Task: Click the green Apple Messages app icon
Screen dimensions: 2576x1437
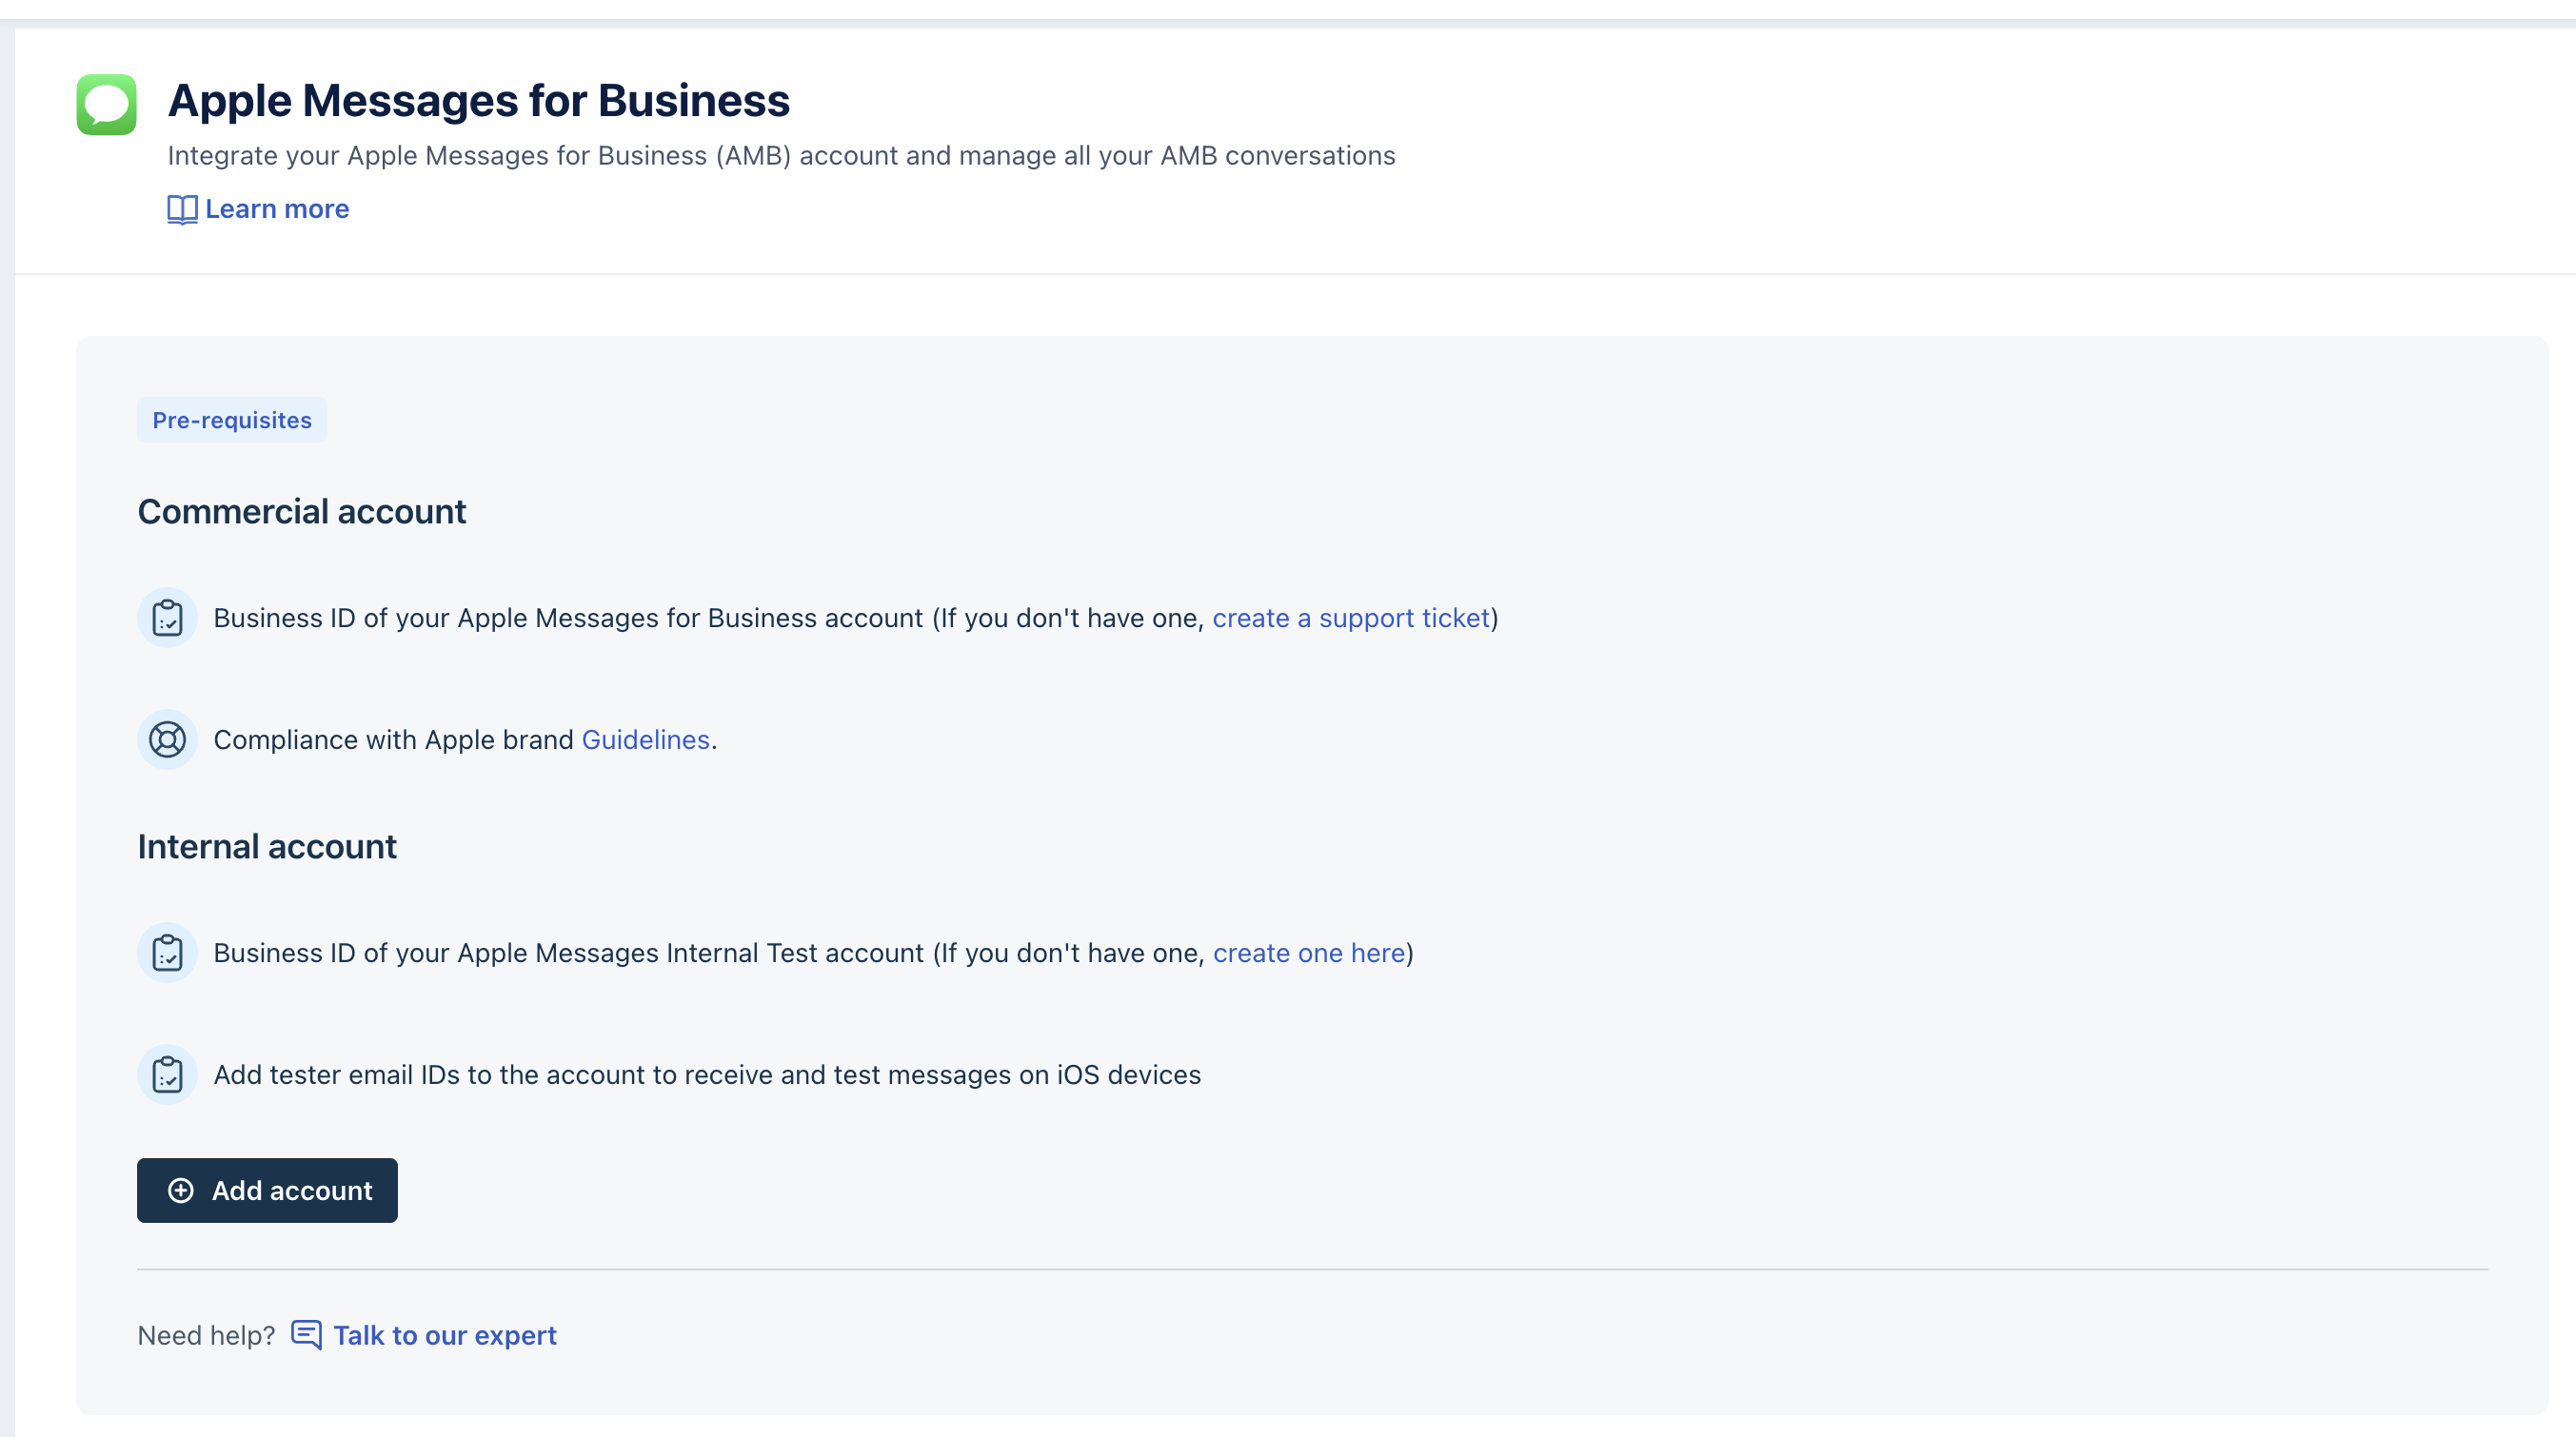Action: coord(106,104)
